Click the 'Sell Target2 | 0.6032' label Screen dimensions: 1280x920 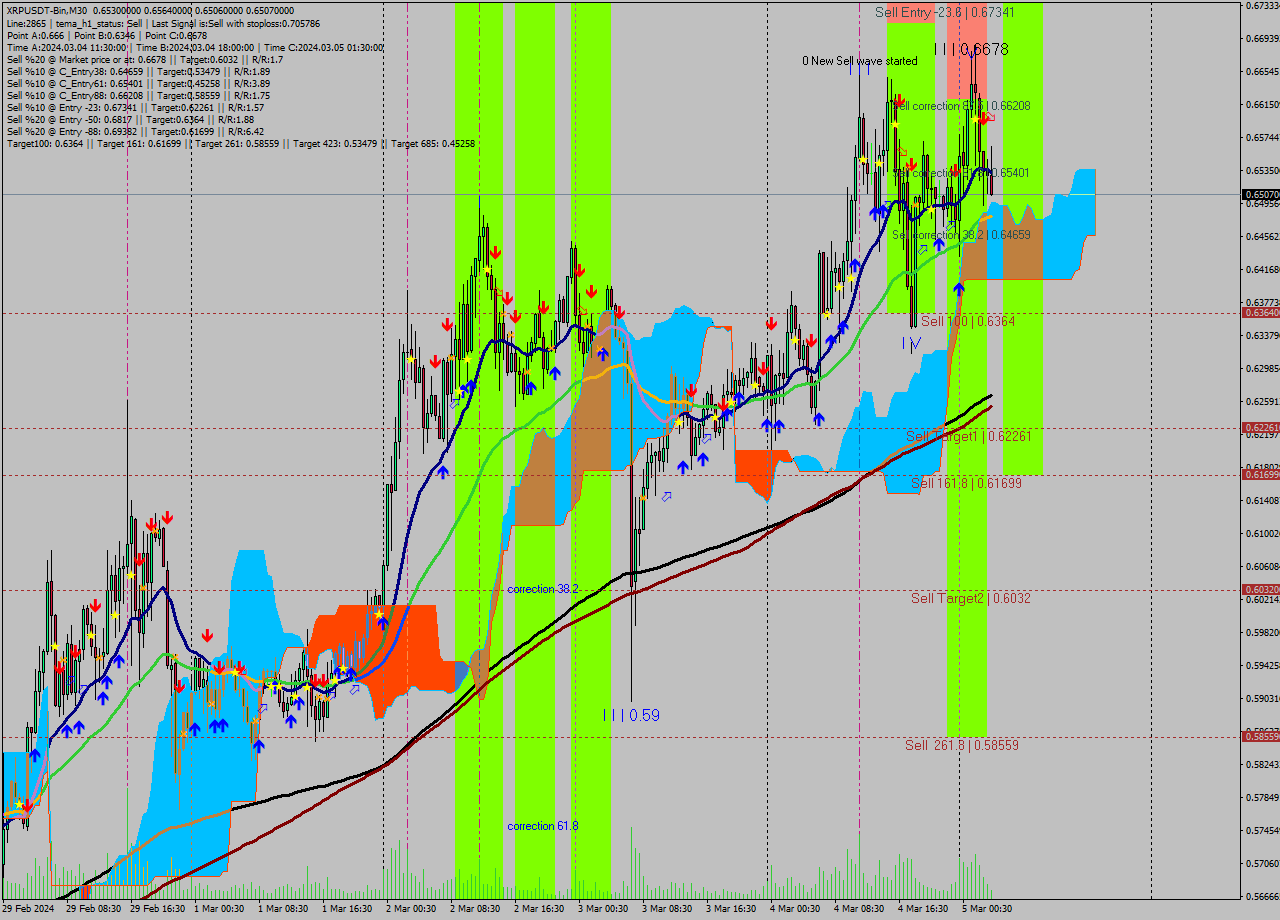pyautogui.click(x=970, y=598)
